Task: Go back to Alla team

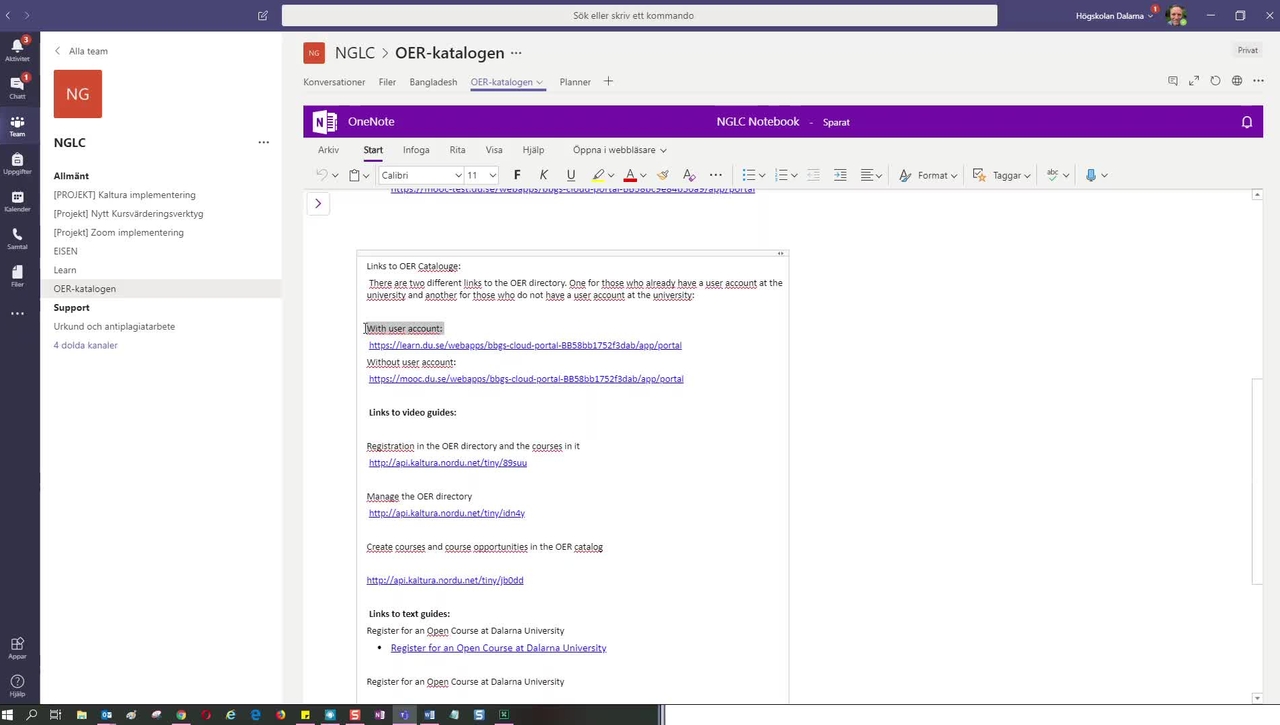Action: click(x=82, y=51)
